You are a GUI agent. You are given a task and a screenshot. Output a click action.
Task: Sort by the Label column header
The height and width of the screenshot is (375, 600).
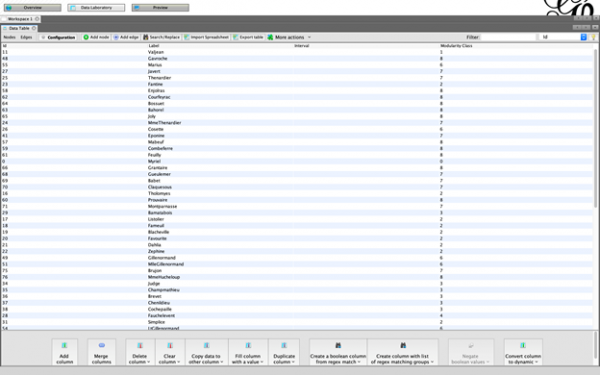220,46
